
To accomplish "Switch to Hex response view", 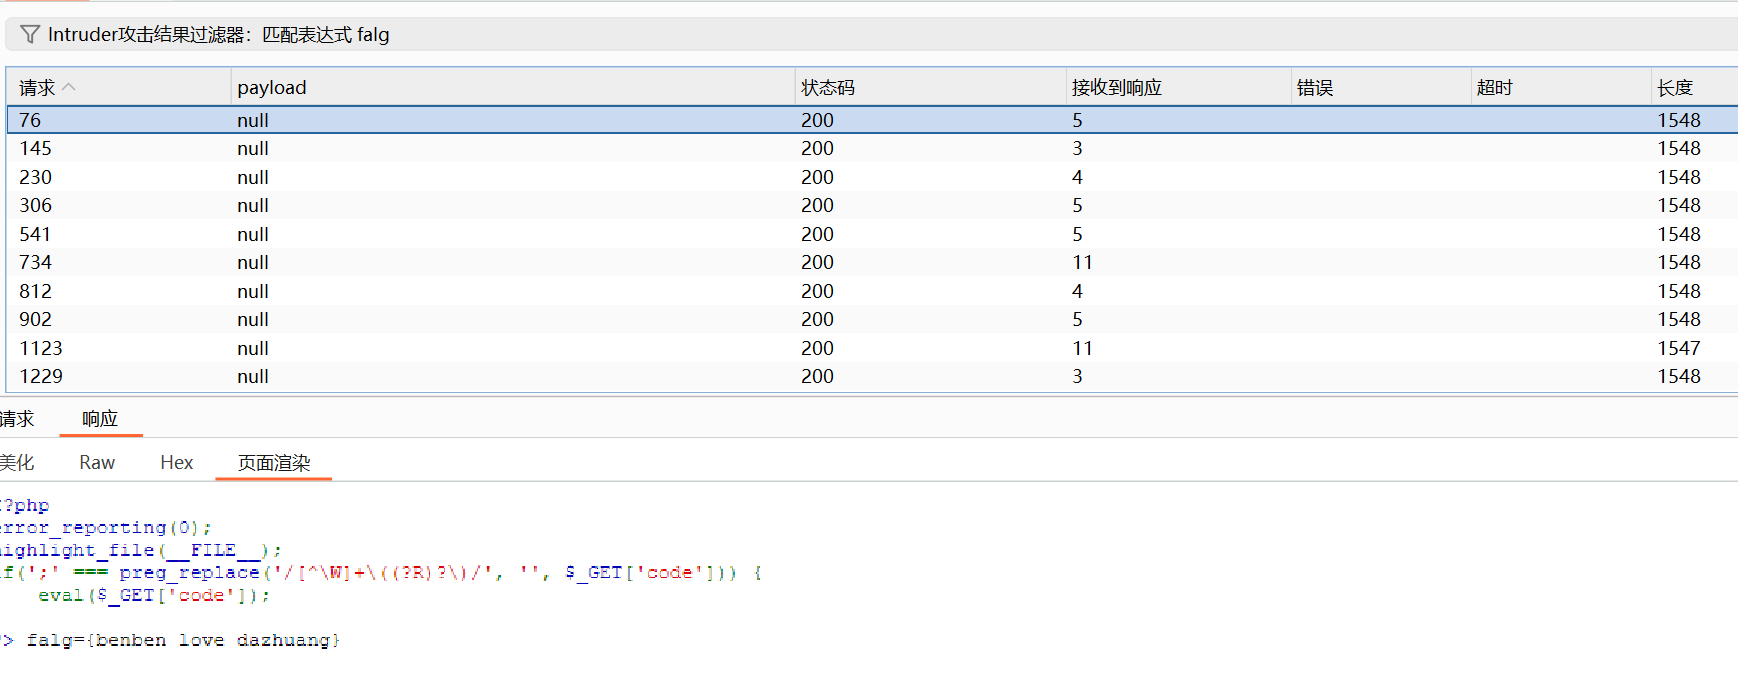I will (176, 463).
